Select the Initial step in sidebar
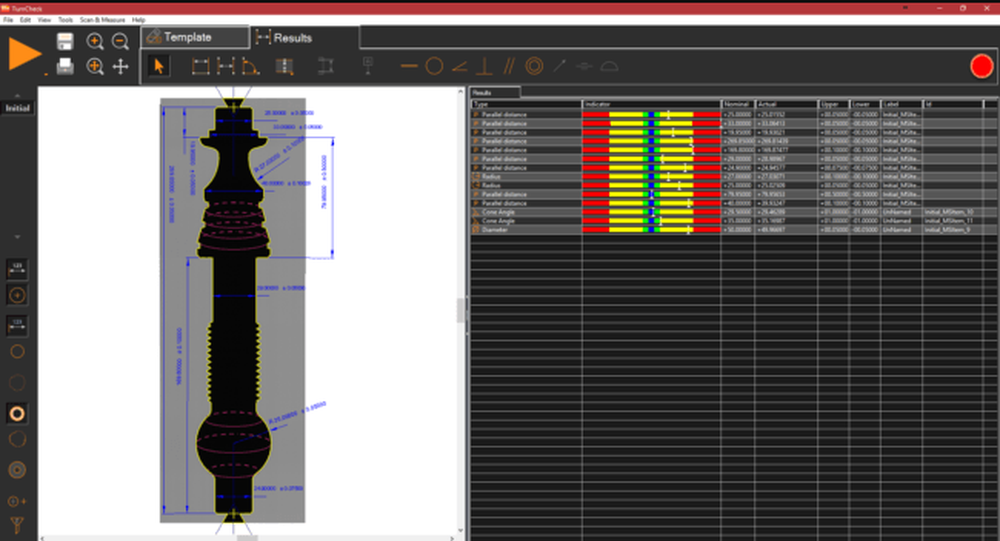Image resolution: width=1000 pixels, height=541 pixels. tap(18, 108)
